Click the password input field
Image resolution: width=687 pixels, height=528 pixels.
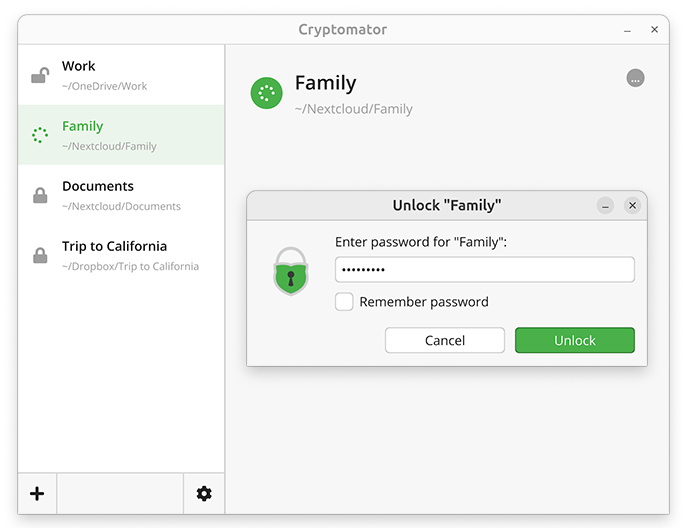(x=485, y=270)
